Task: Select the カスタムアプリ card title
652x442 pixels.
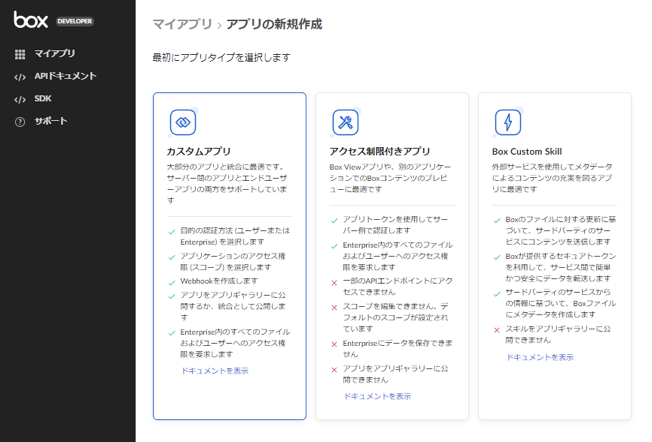Action: click(199, 151)
